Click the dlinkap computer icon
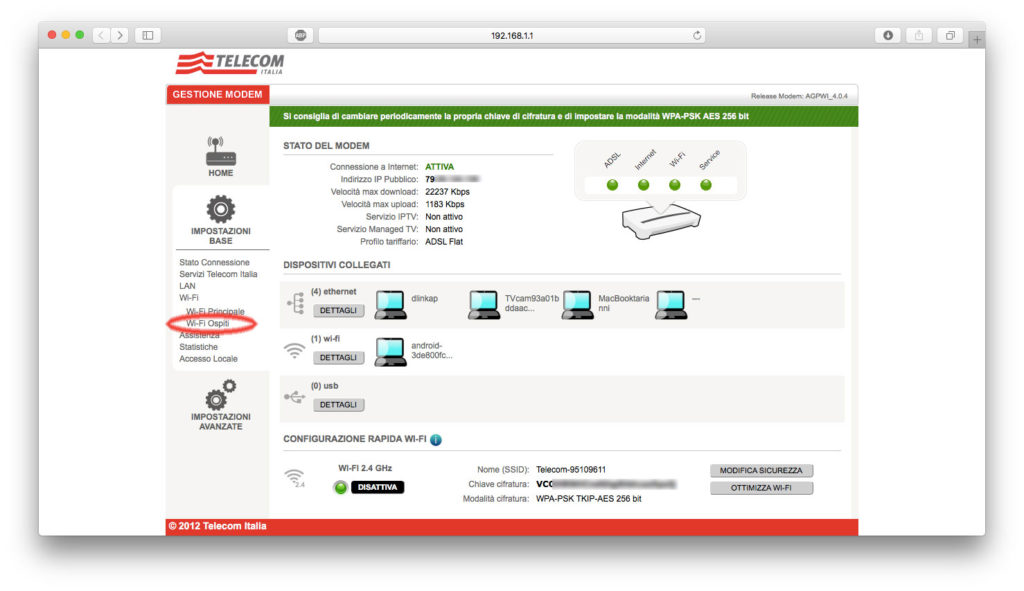Viewport: 1024px width, 591px height. (x=391, y=304)
